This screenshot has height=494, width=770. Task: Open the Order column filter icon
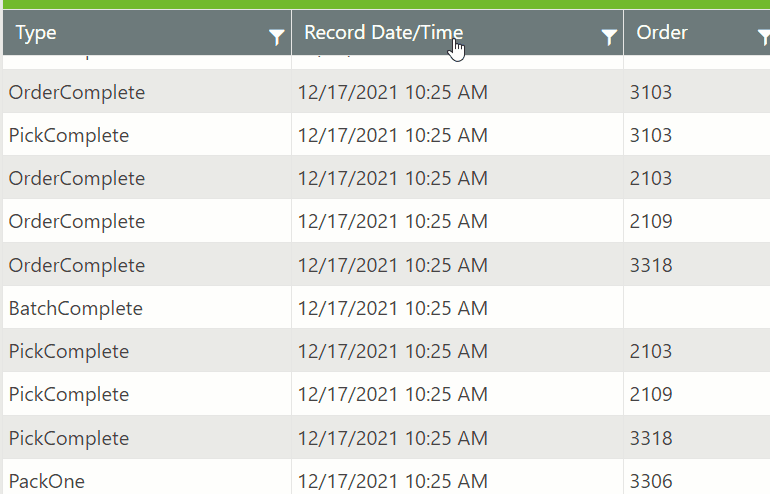pos(763,38)
